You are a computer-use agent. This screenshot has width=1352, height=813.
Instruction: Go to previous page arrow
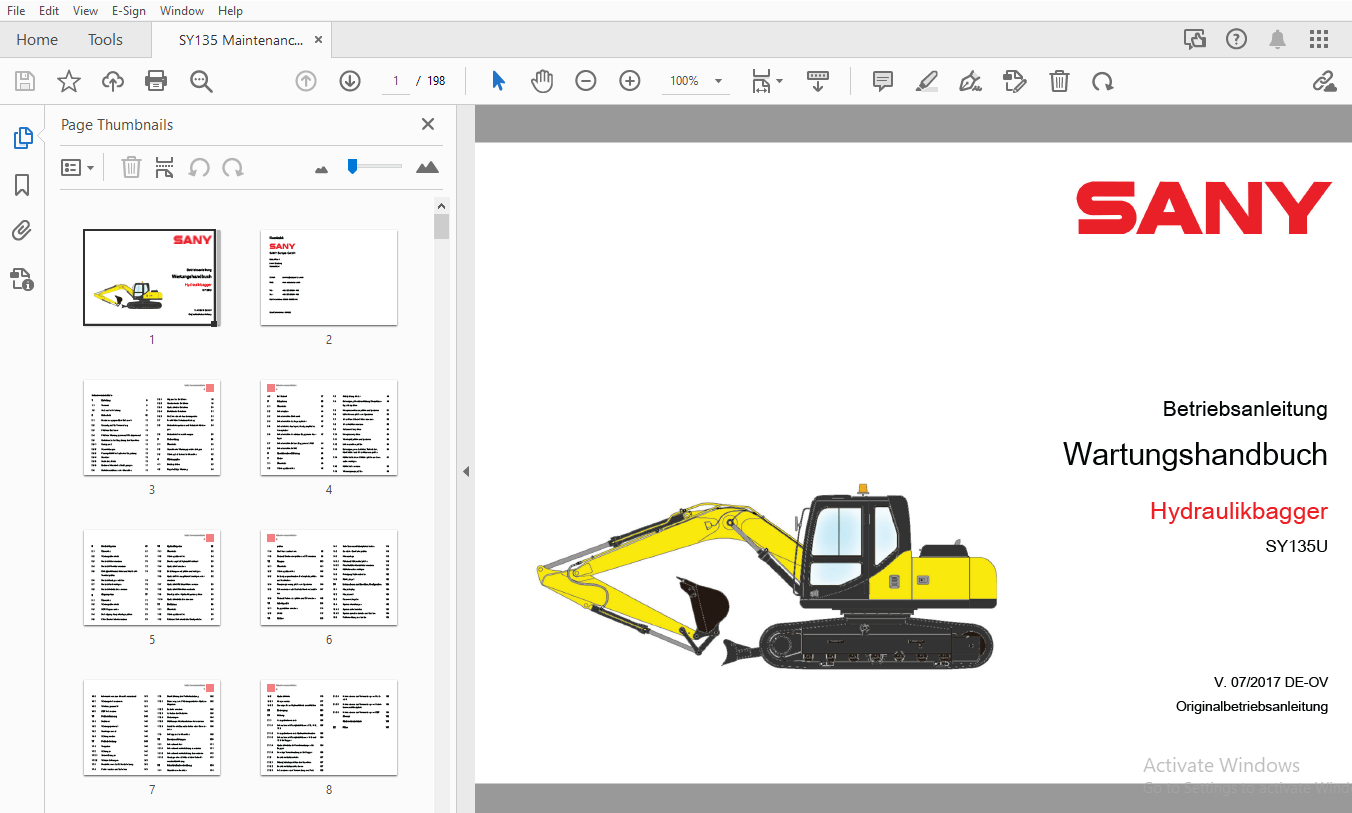coord(306,81)
